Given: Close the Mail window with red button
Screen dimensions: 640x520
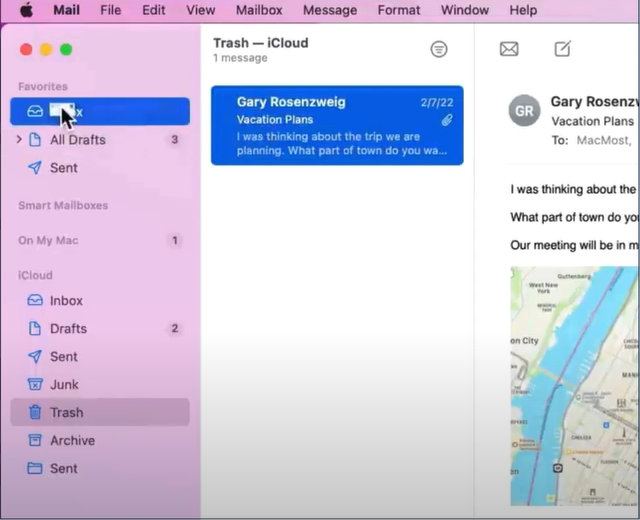Looking at the screenshot, I should tap(26, 50).
